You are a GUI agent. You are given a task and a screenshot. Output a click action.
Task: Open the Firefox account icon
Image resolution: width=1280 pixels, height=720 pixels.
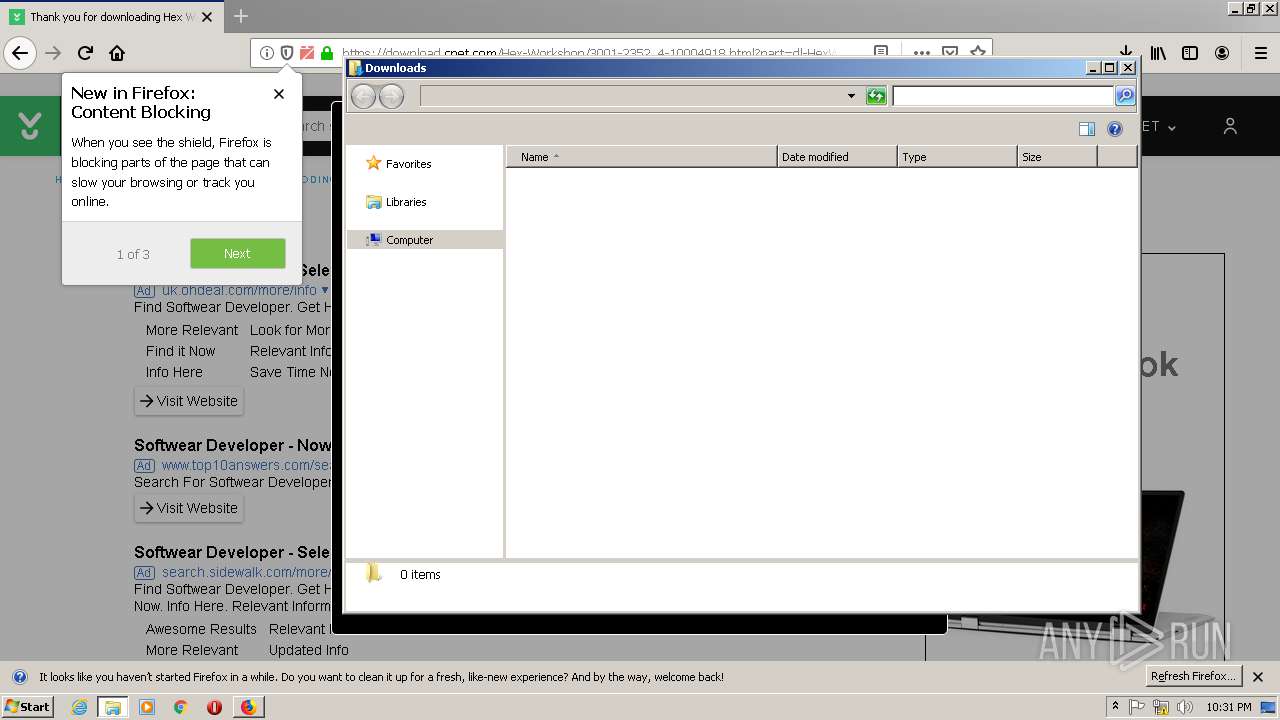1222,53
